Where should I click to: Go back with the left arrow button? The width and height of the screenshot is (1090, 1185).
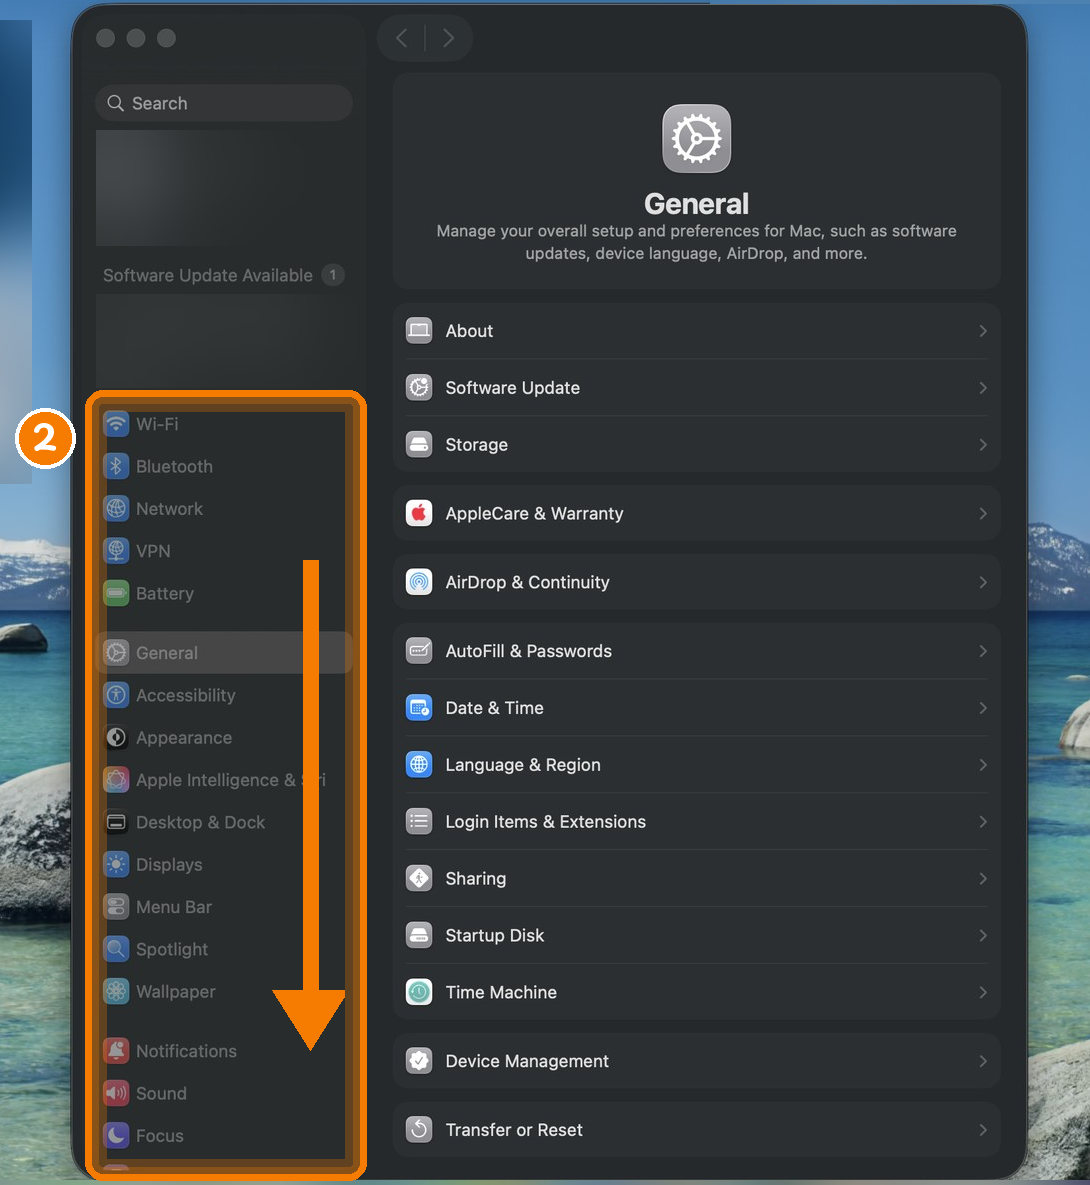pos(402,38)
